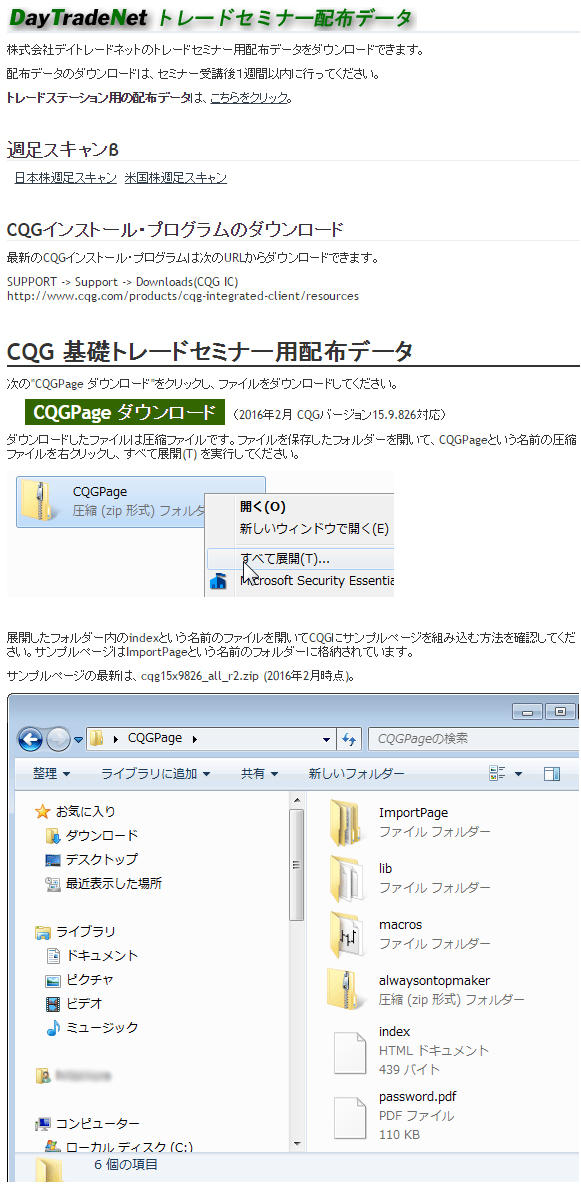Click the ImportPage file name

tap(413, 813)
